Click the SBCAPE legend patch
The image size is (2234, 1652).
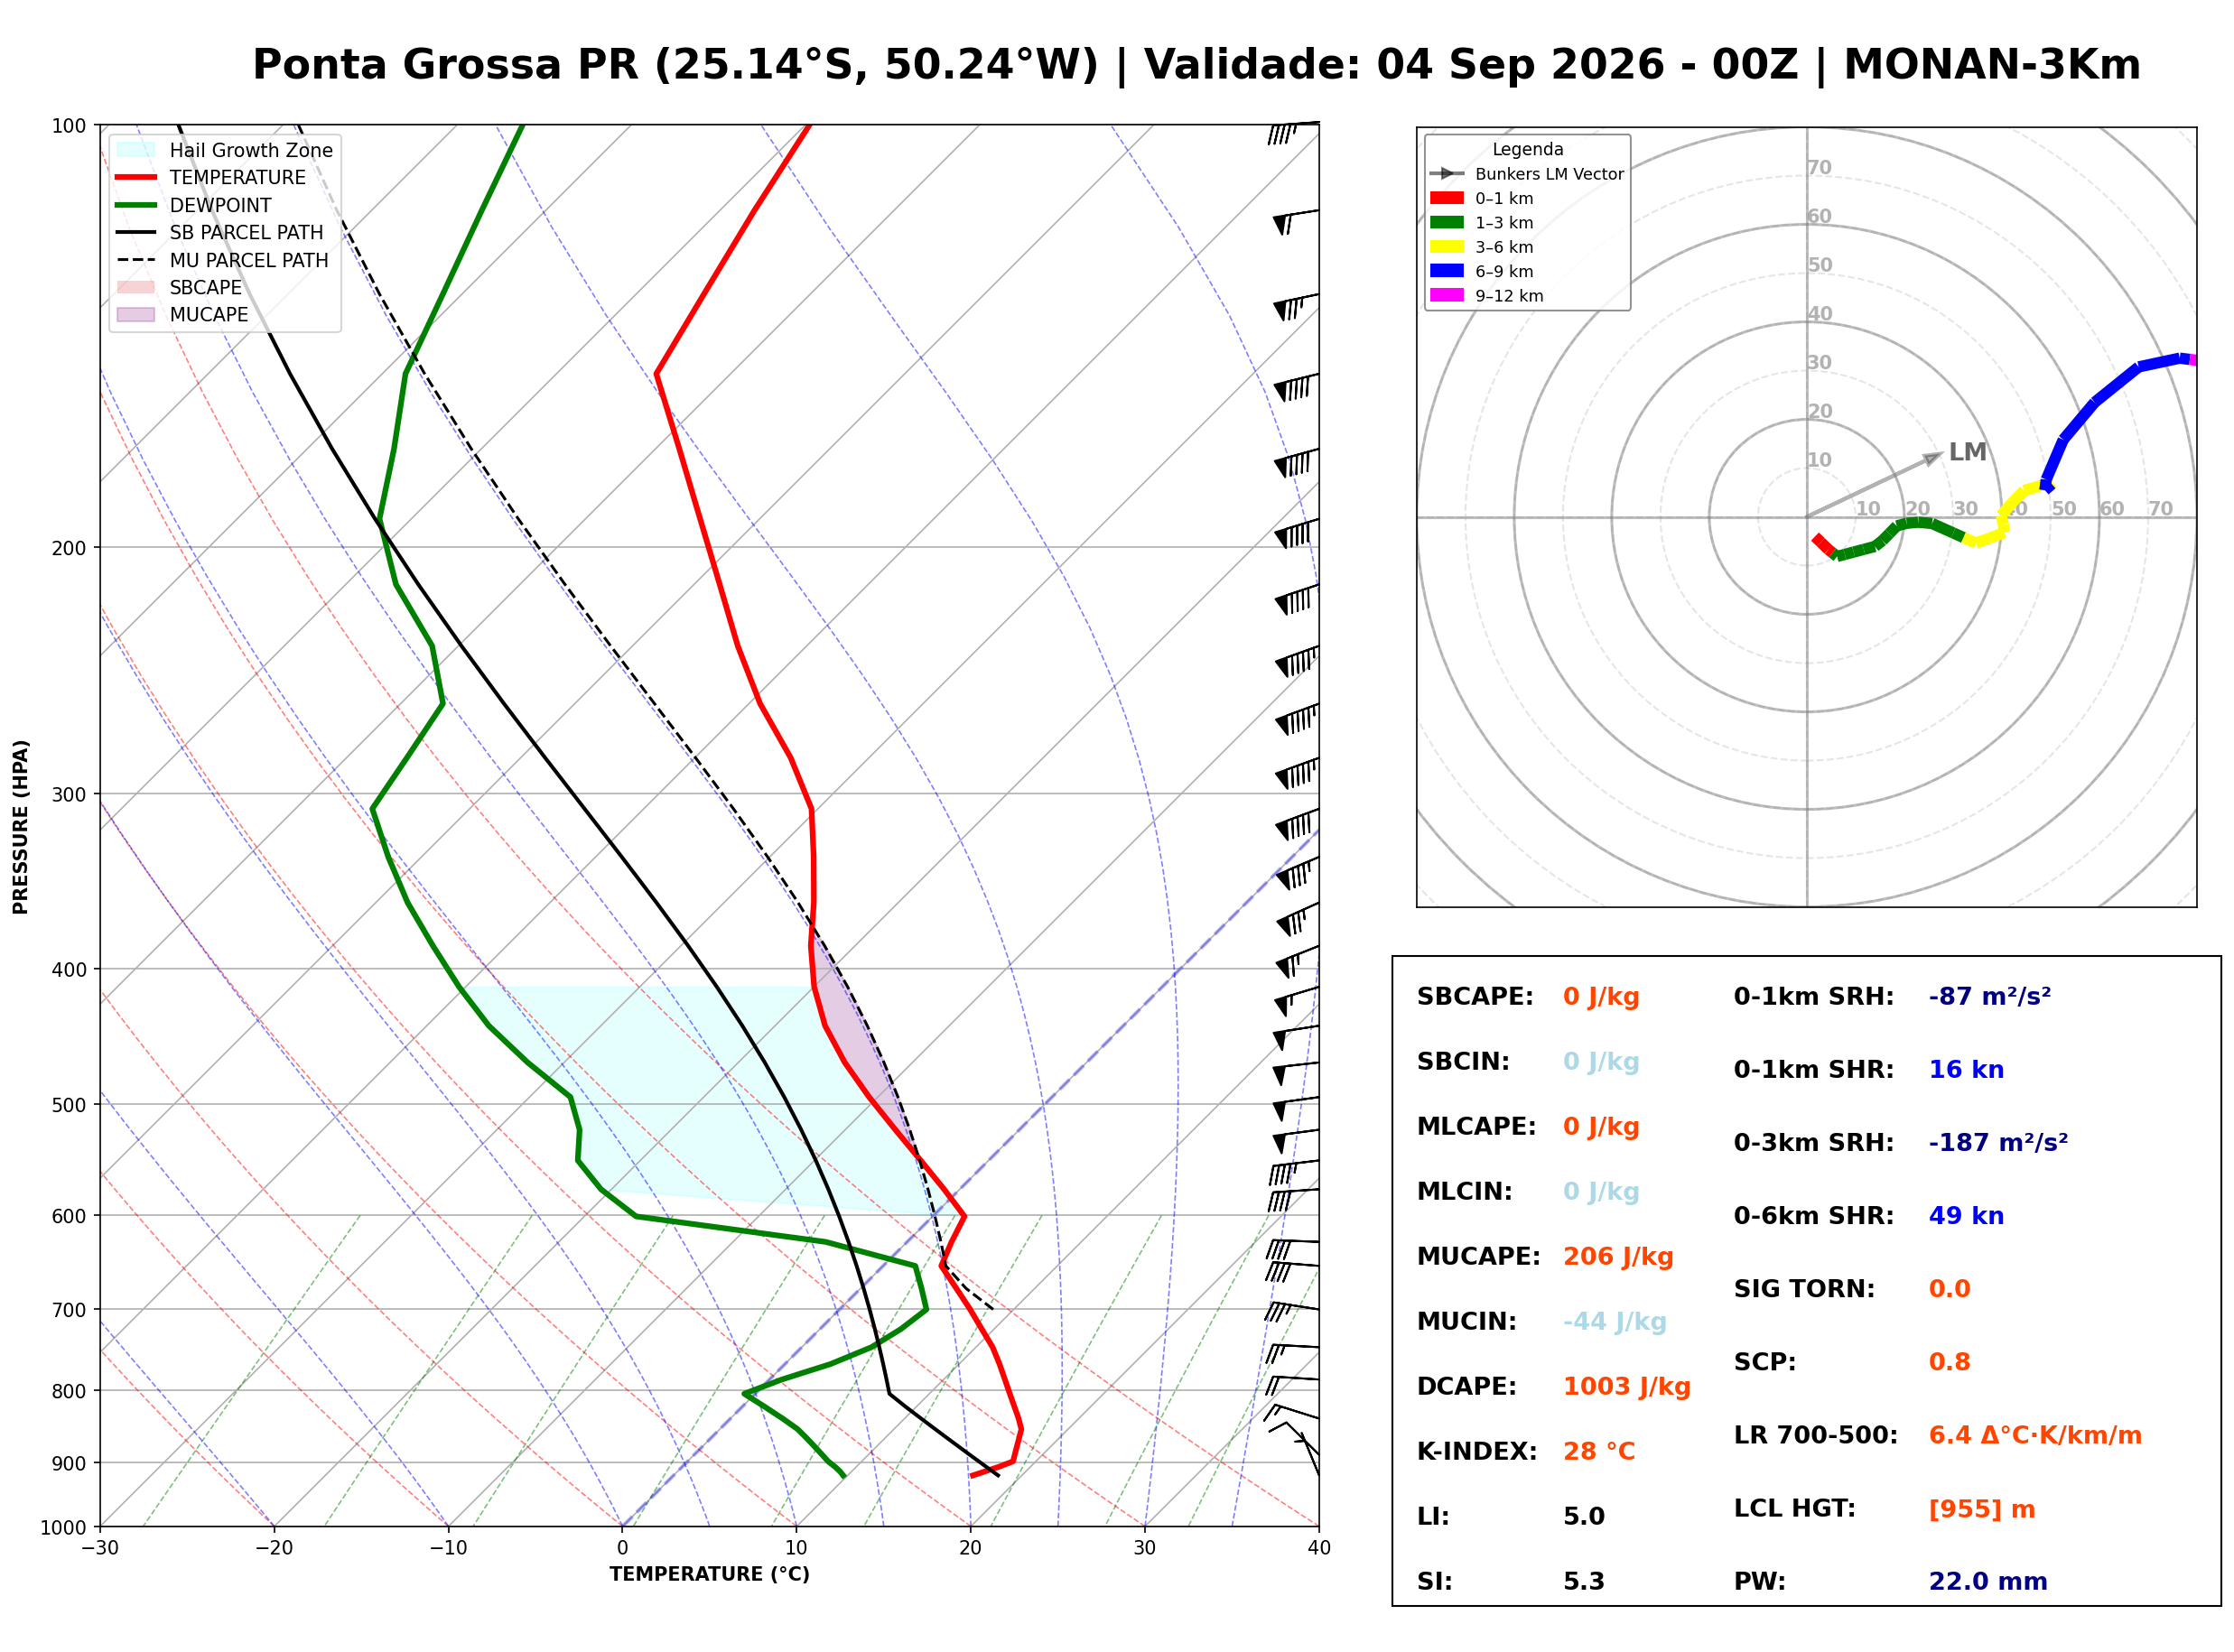pos(136,287)
